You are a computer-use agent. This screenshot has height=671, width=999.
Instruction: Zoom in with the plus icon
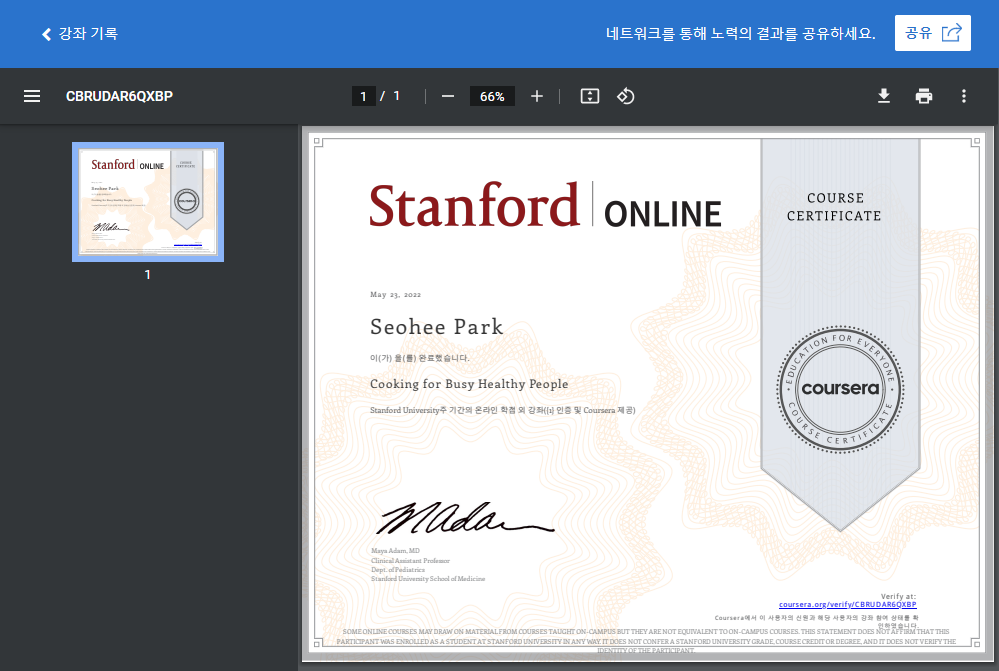[x=537, y=96]
